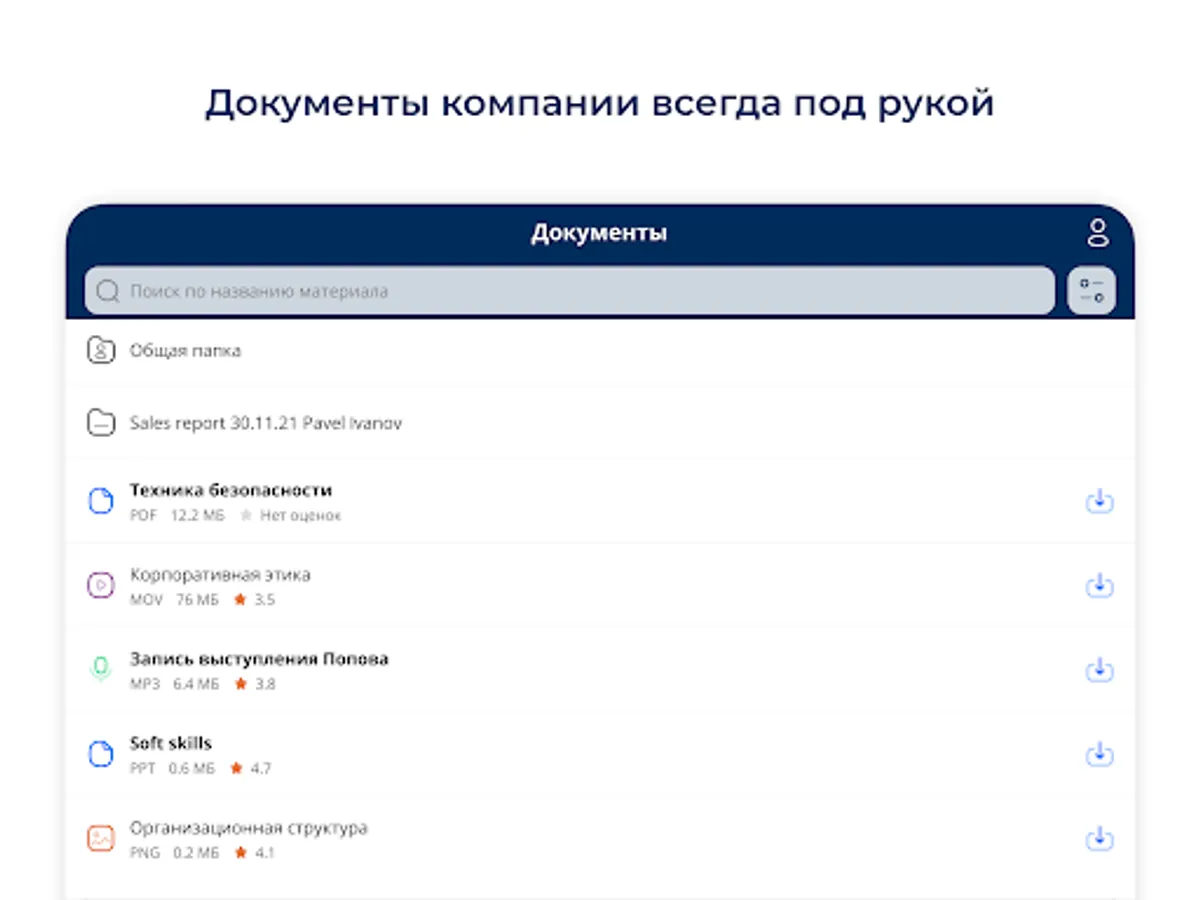Click the PNG format label
Screen dimensions: 1200x900
[x=145, y=853]
